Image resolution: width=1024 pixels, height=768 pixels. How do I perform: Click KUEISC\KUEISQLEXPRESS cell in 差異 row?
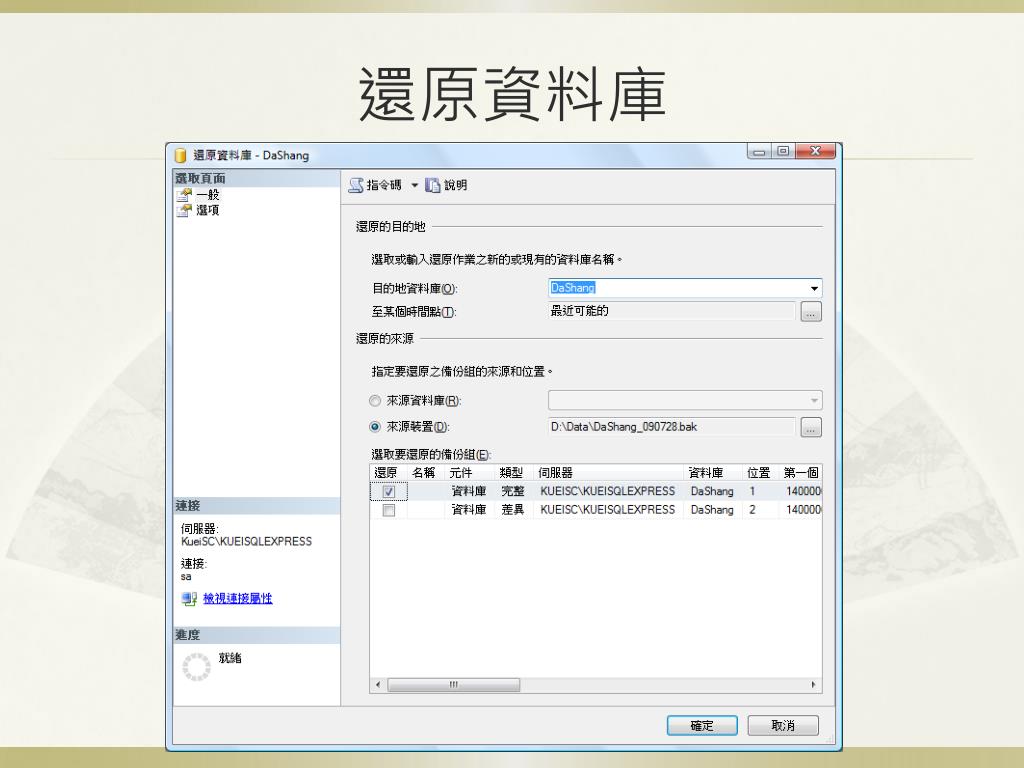click(x=608, y=509)
